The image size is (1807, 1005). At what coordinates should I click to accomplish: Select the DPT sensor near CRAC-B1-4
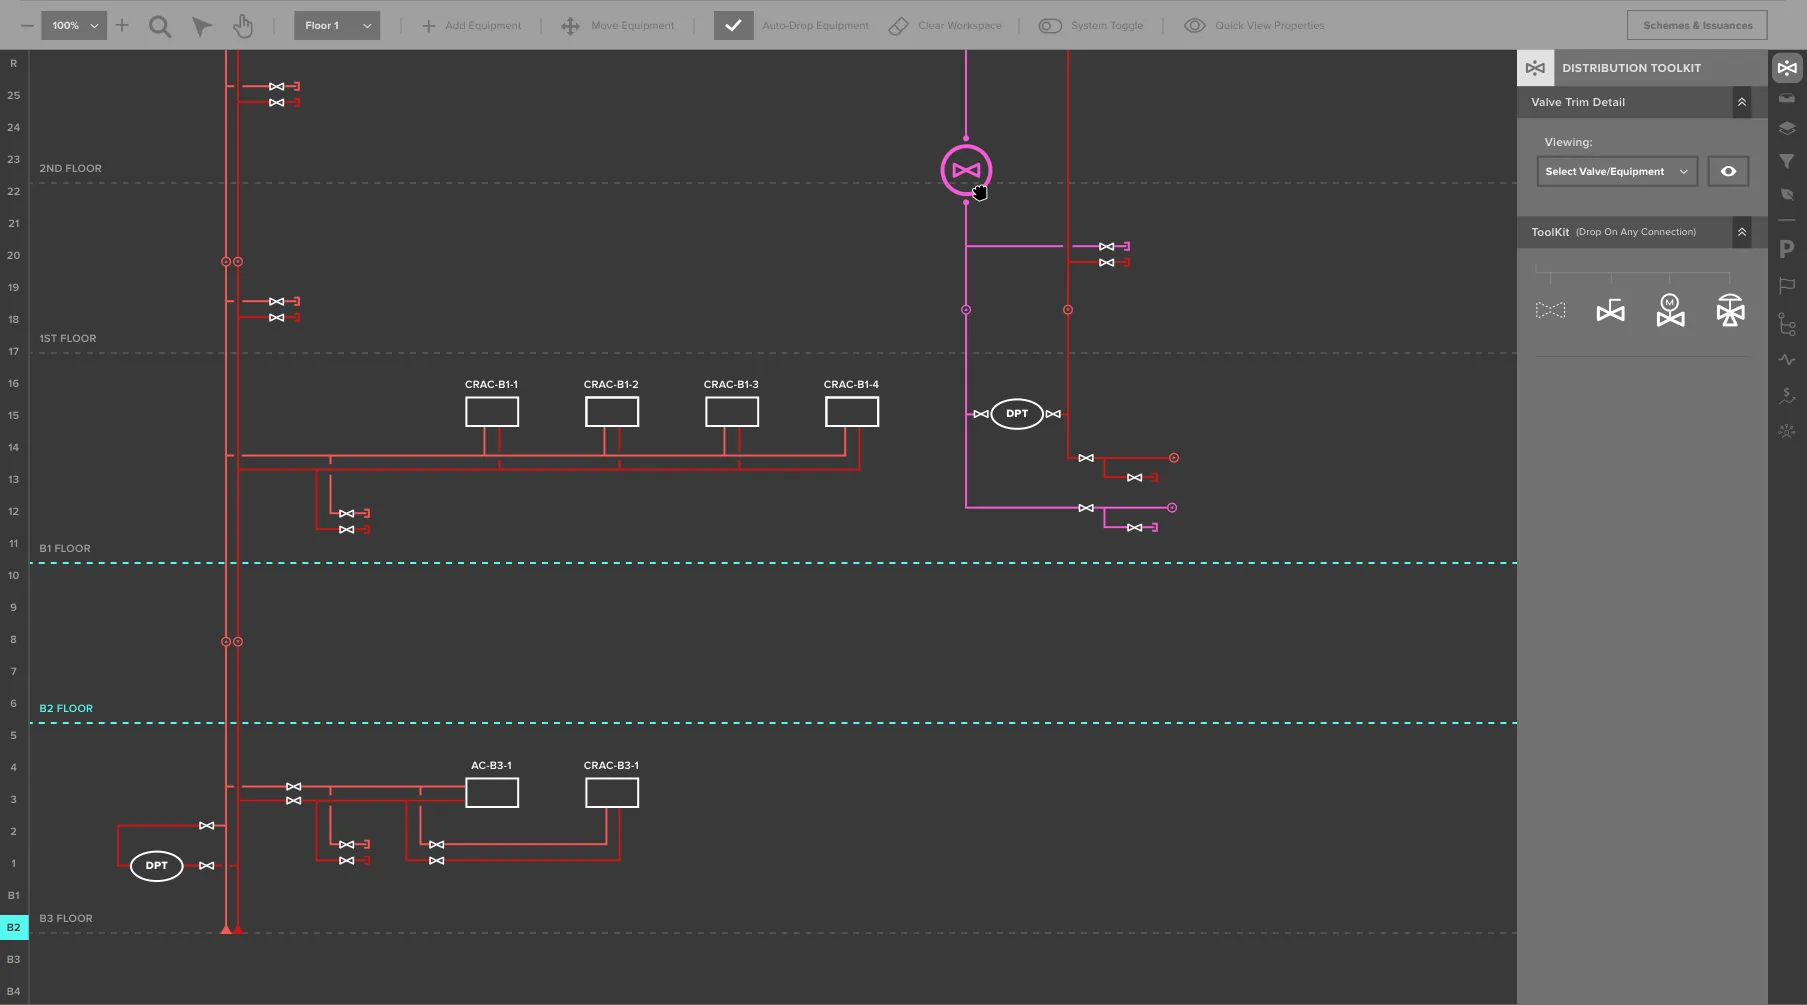pyautogui.click(x=1017, y=413)
